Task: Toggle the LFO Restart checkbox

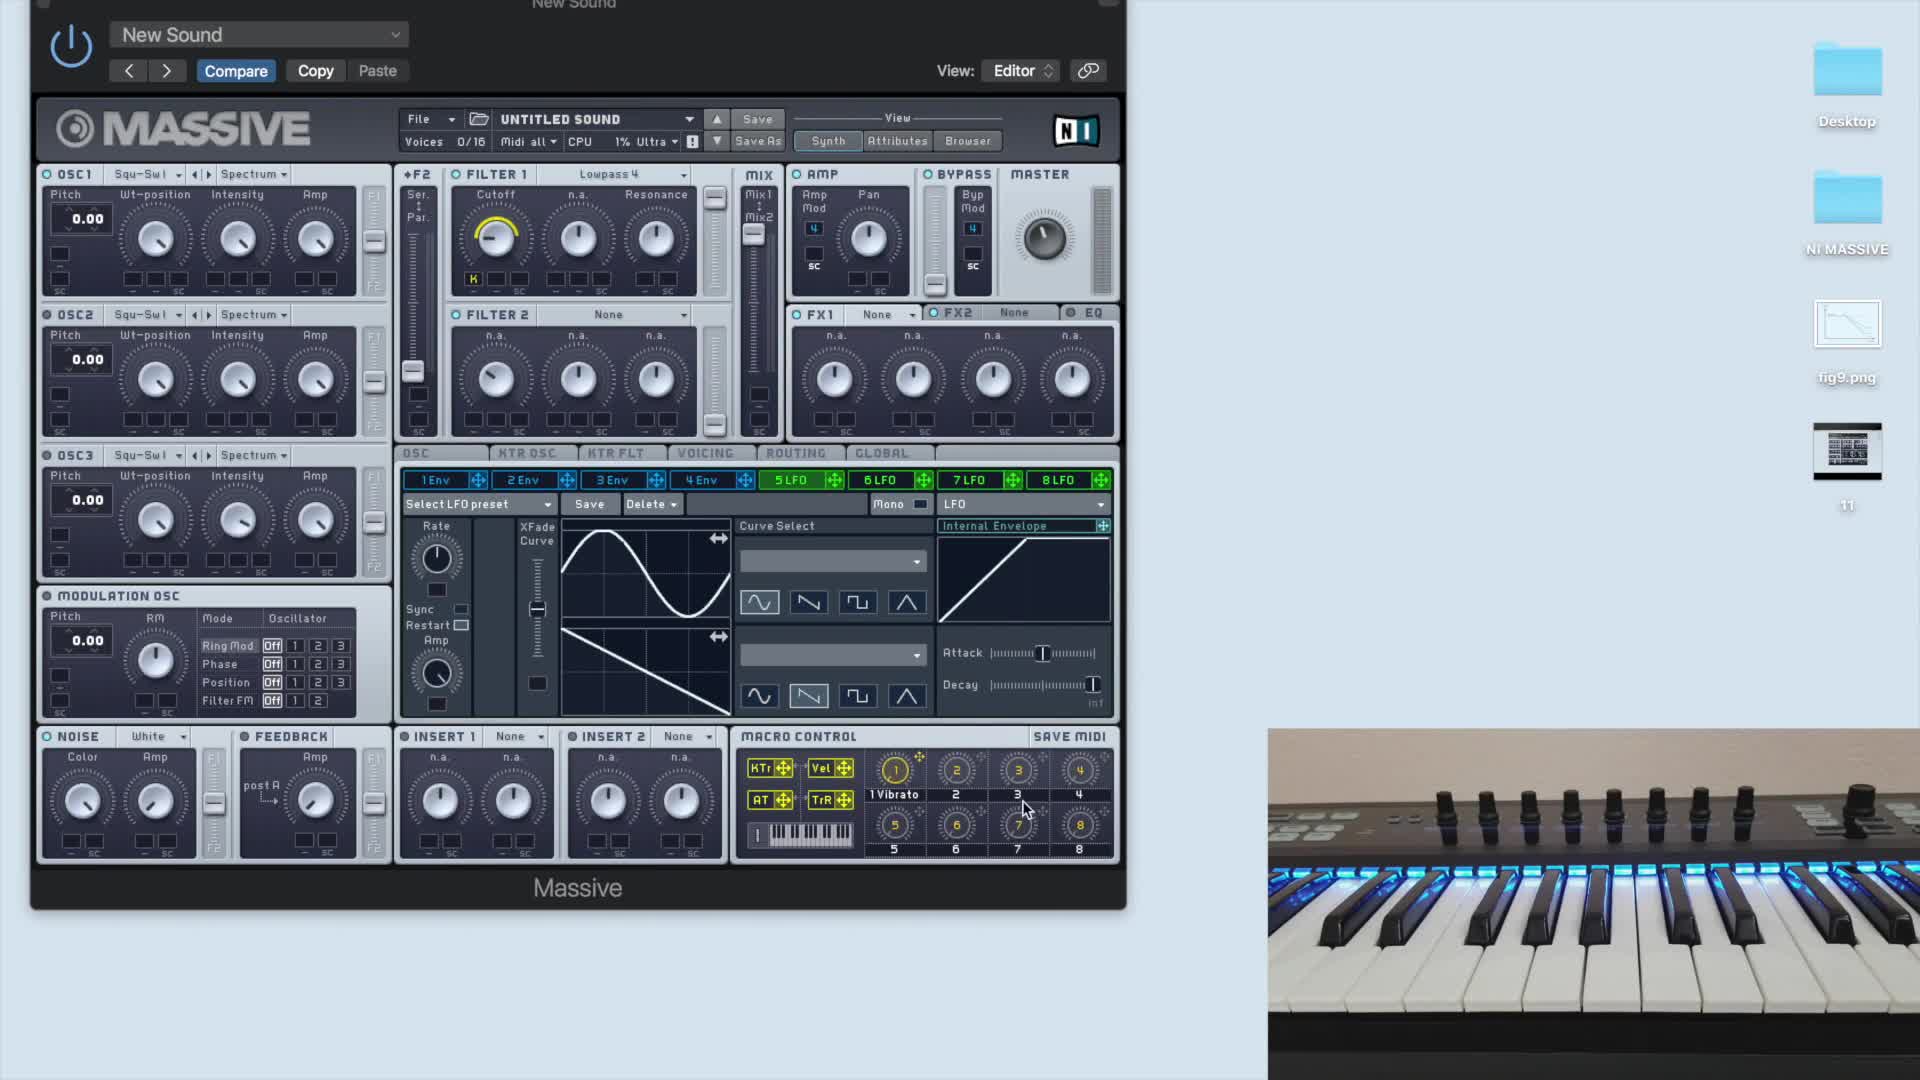Action: pos(461,625)
